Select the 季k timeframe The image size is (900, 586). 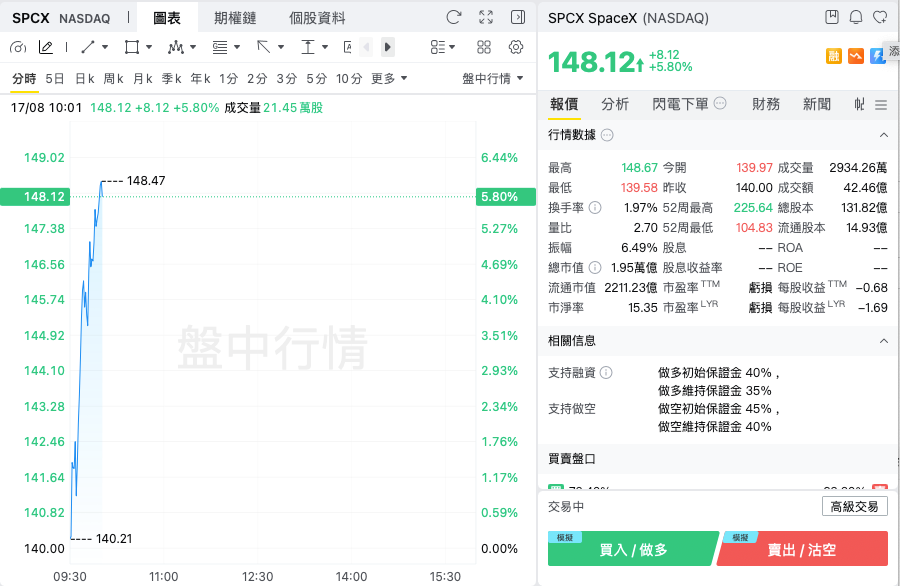tap(171, 78)
